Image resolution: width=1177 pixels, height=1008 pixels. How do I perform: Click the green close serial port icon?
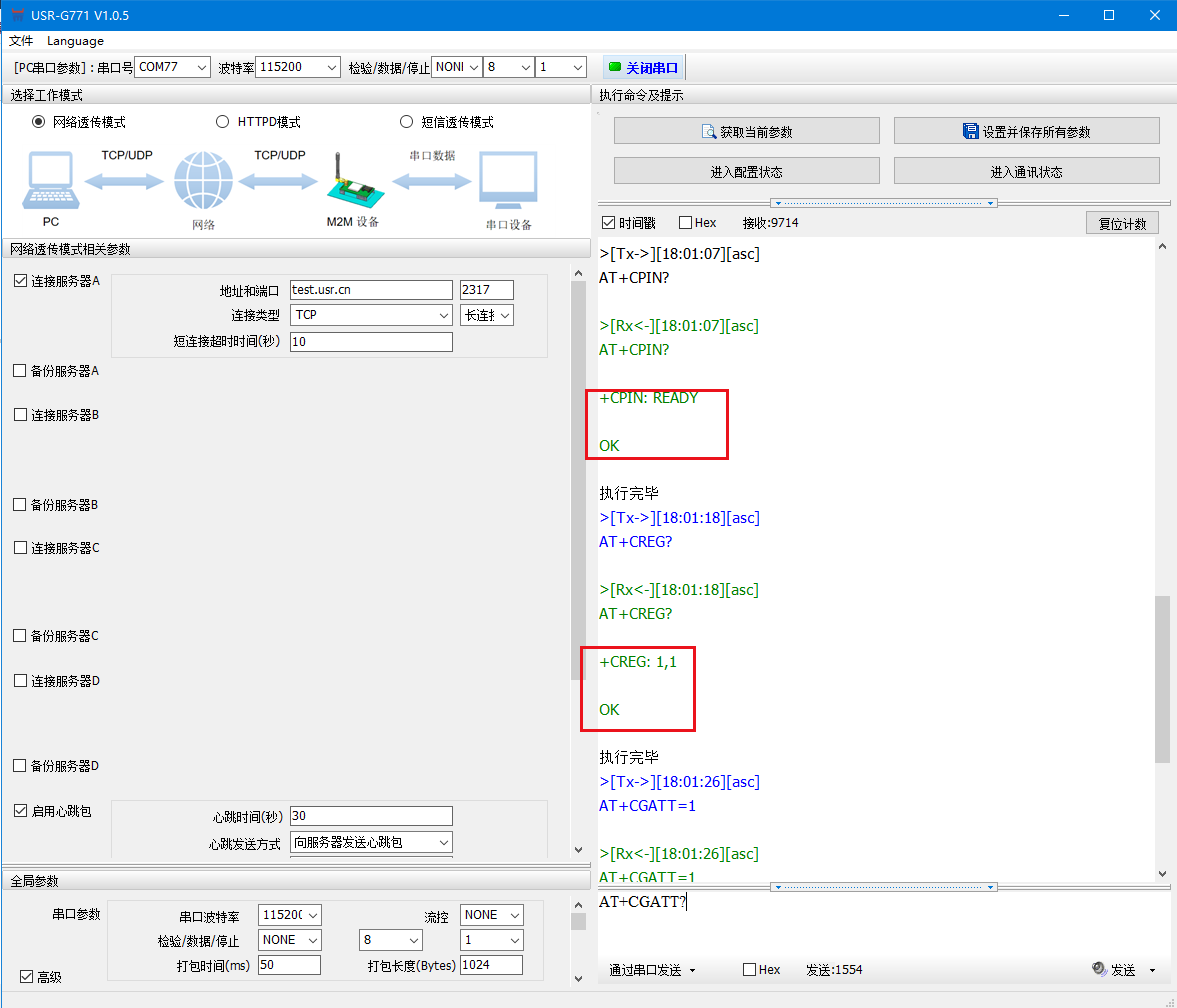pyautogui.click(x=614, y=68)
